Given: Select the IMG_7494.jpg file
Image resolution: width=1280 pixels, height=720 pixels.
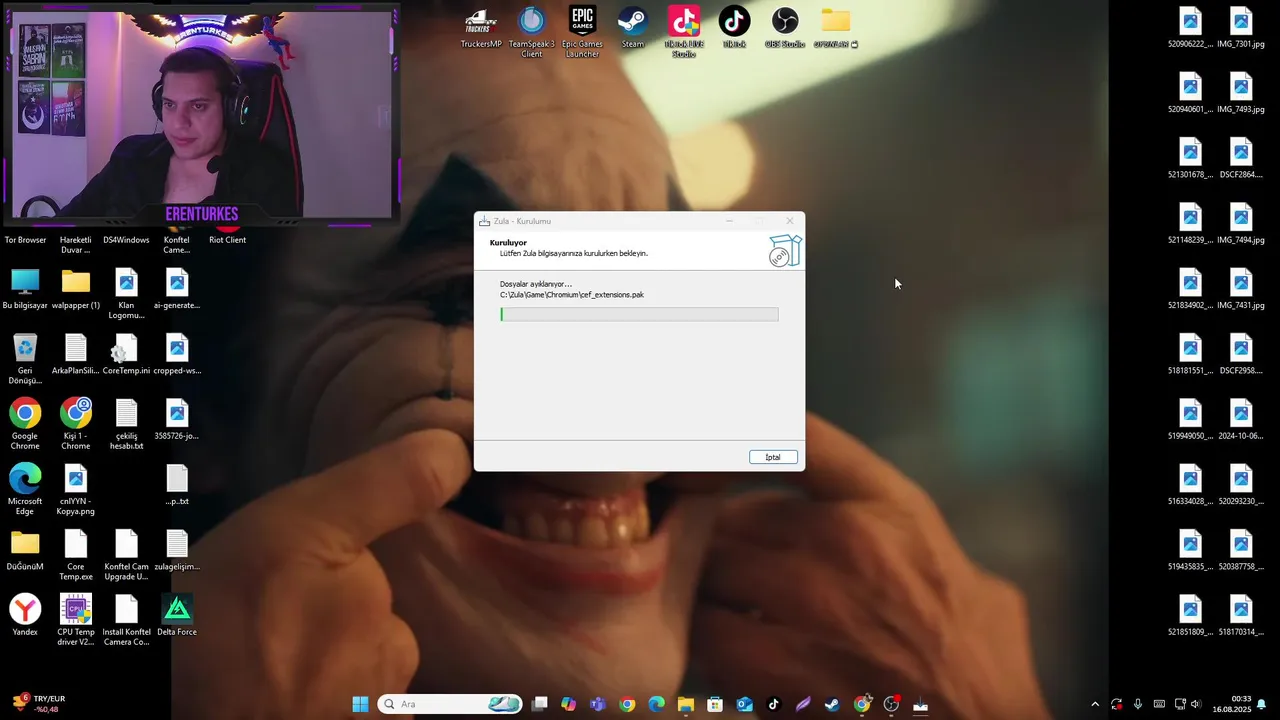Looking at the screenshot, I should point(1241,223).
